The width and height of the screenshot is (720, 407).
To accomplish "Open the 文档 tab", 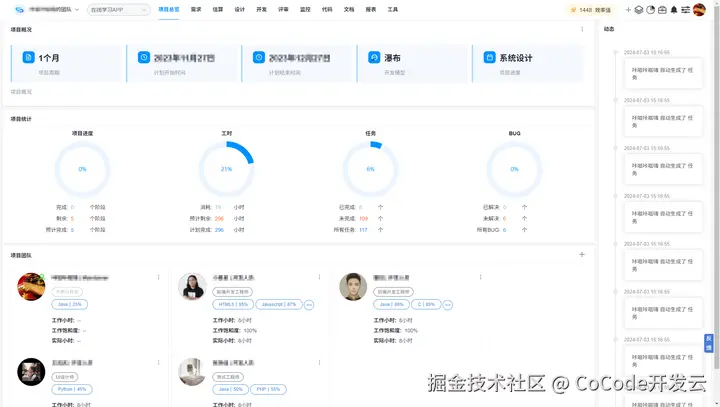I will 349,9.
